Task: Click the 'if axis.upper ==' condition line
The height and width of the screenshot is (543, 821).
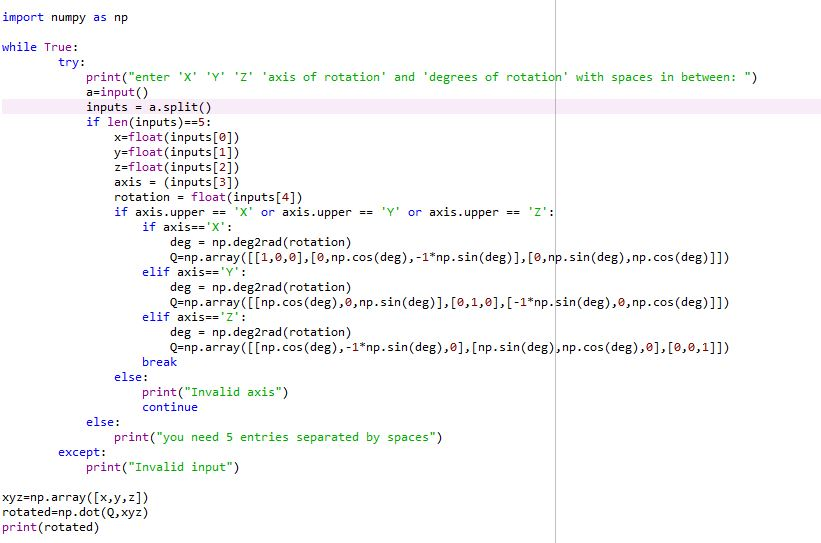Action: pos(334,212)
